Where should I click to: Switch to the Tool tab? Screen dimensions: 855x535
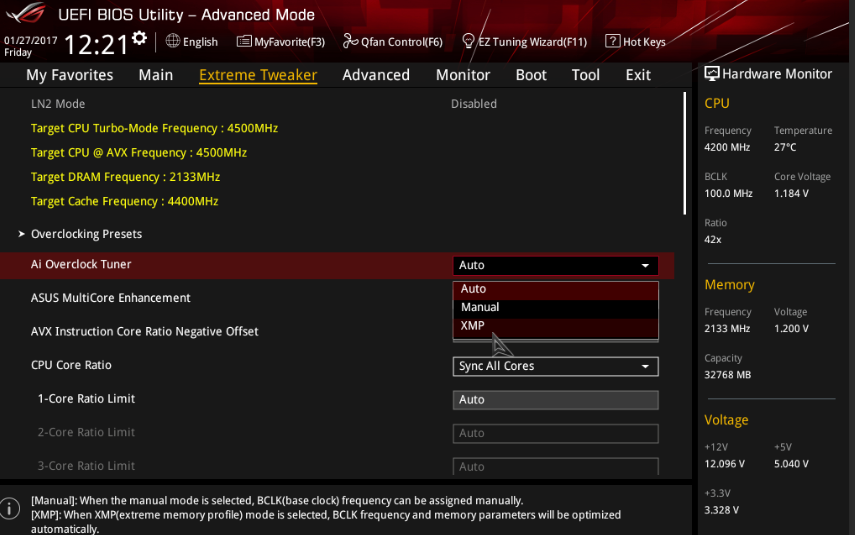585,75
